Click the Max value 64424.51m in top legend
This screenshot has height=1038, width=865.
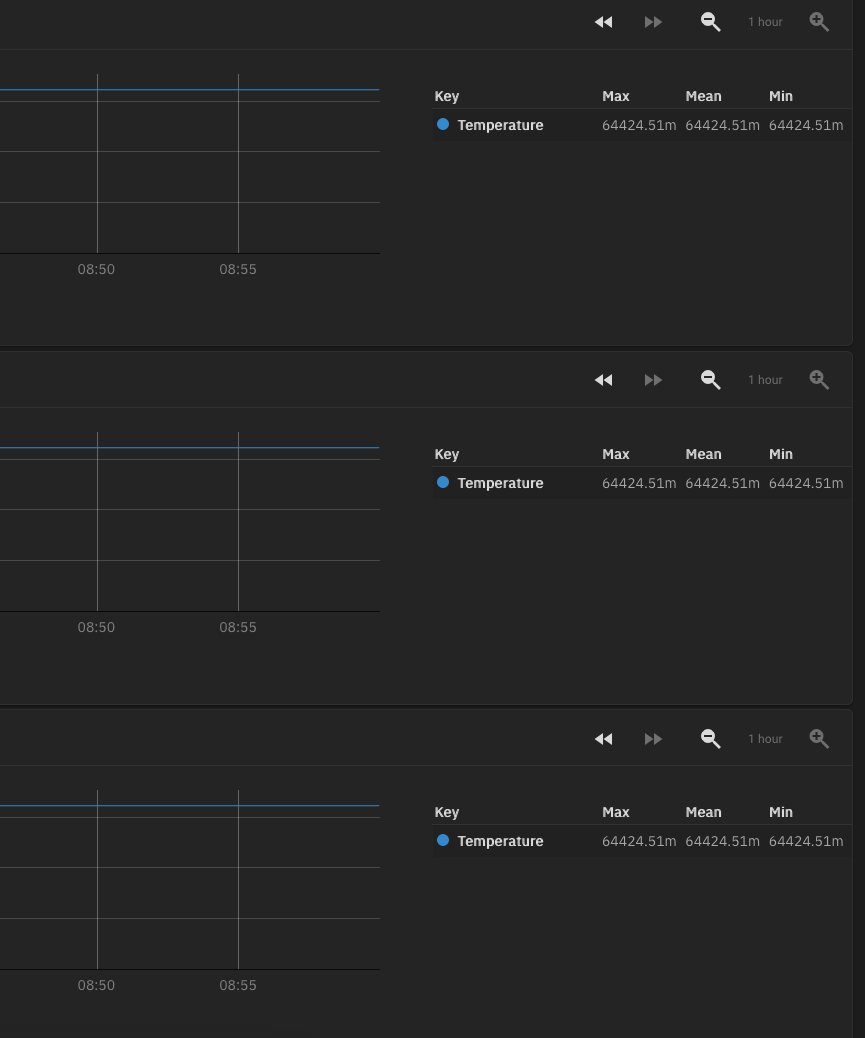click(639, 125)
